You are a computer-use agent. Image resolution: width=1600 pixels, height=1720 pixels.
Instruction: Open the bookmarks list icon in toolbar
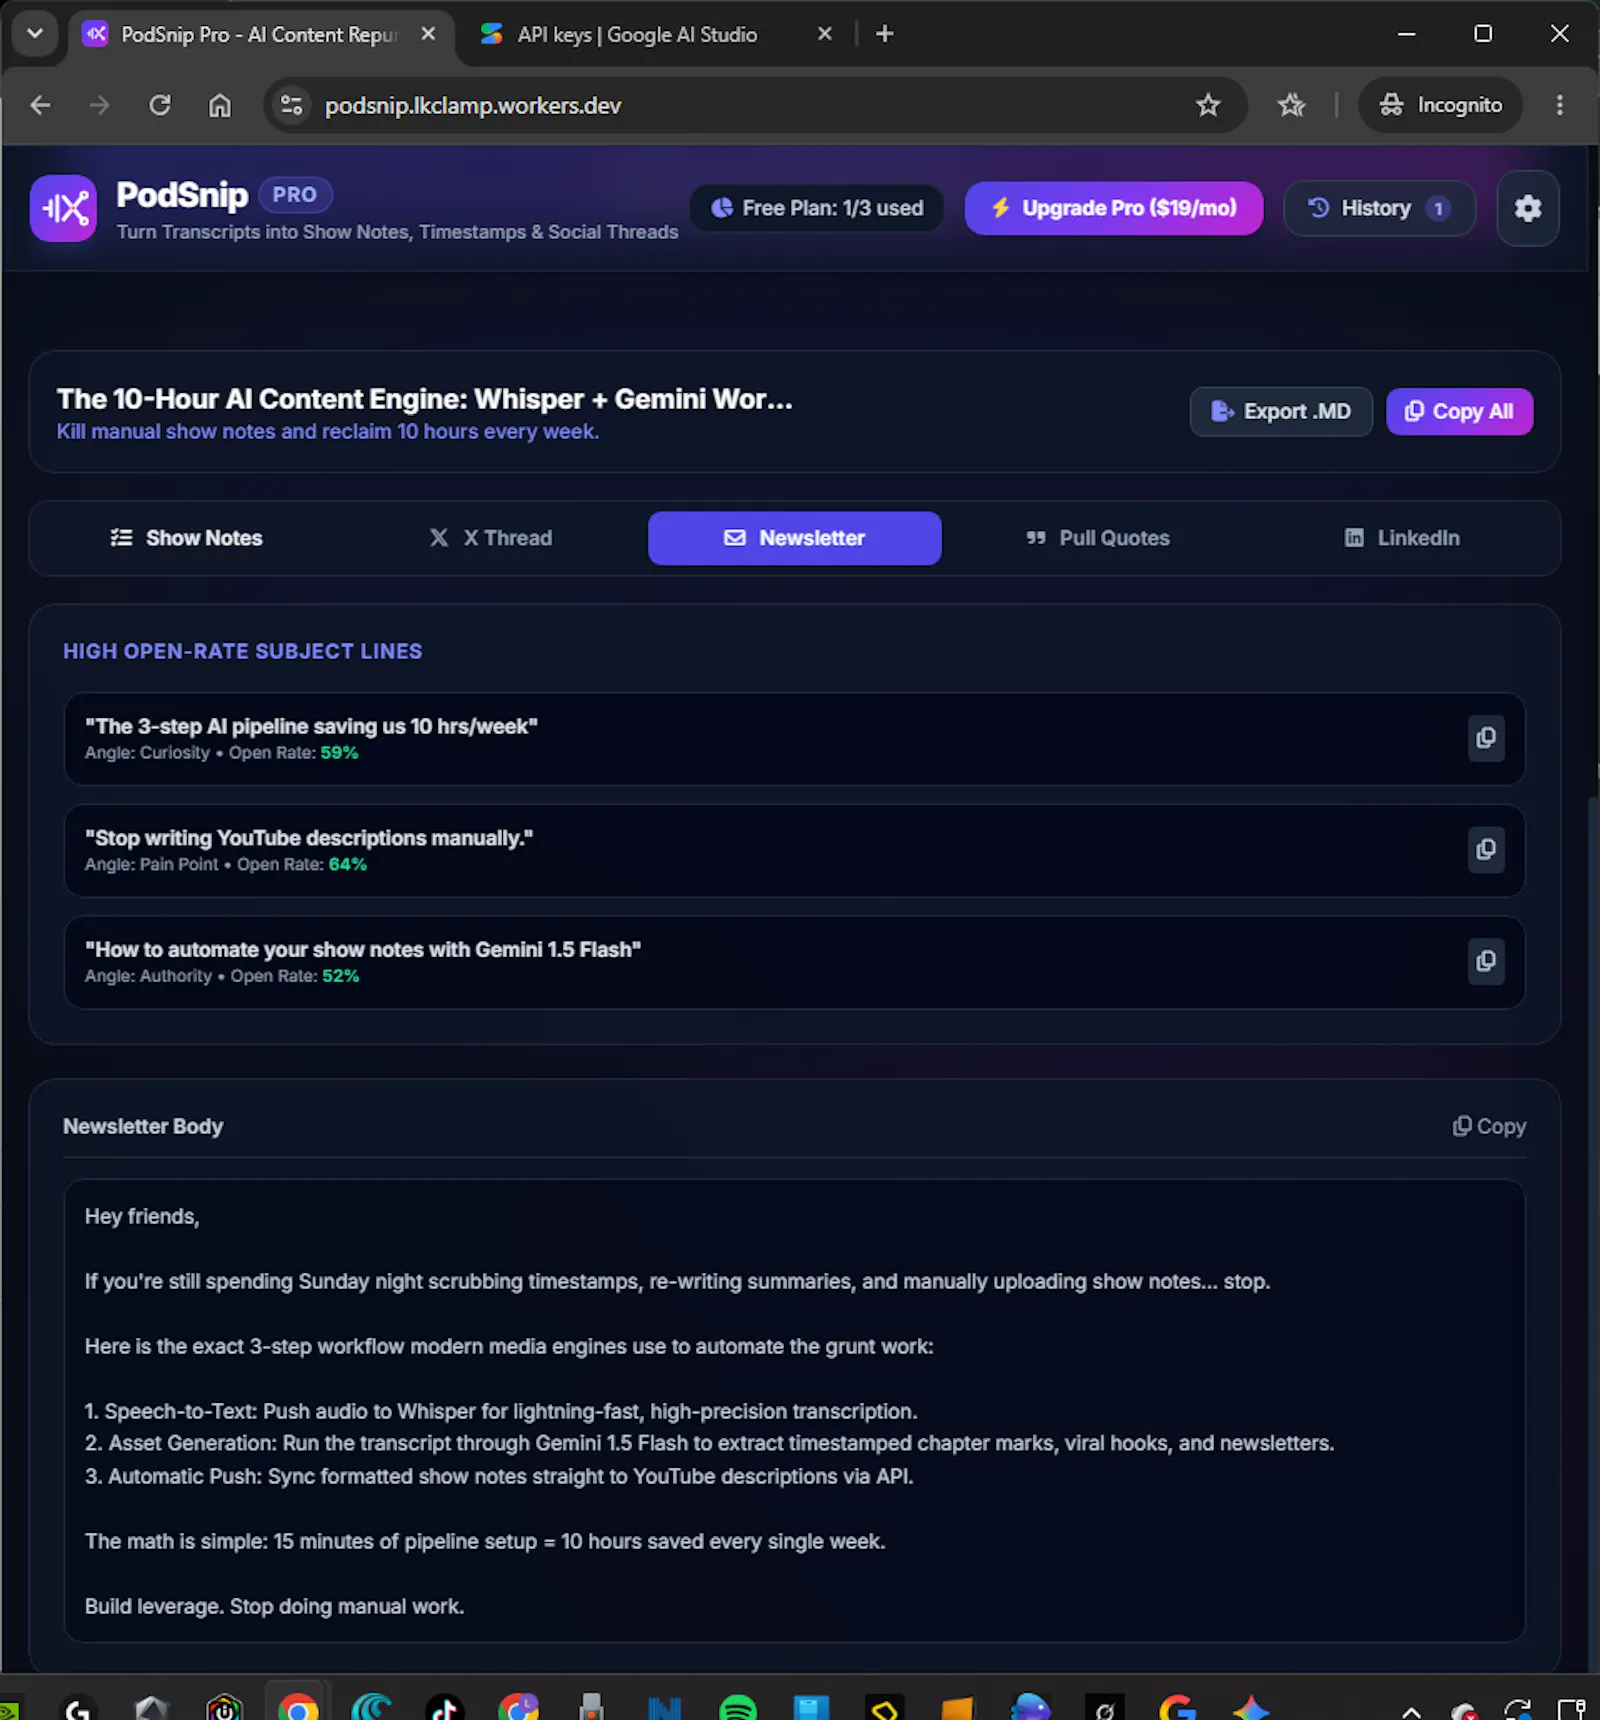coord(1291,105)
